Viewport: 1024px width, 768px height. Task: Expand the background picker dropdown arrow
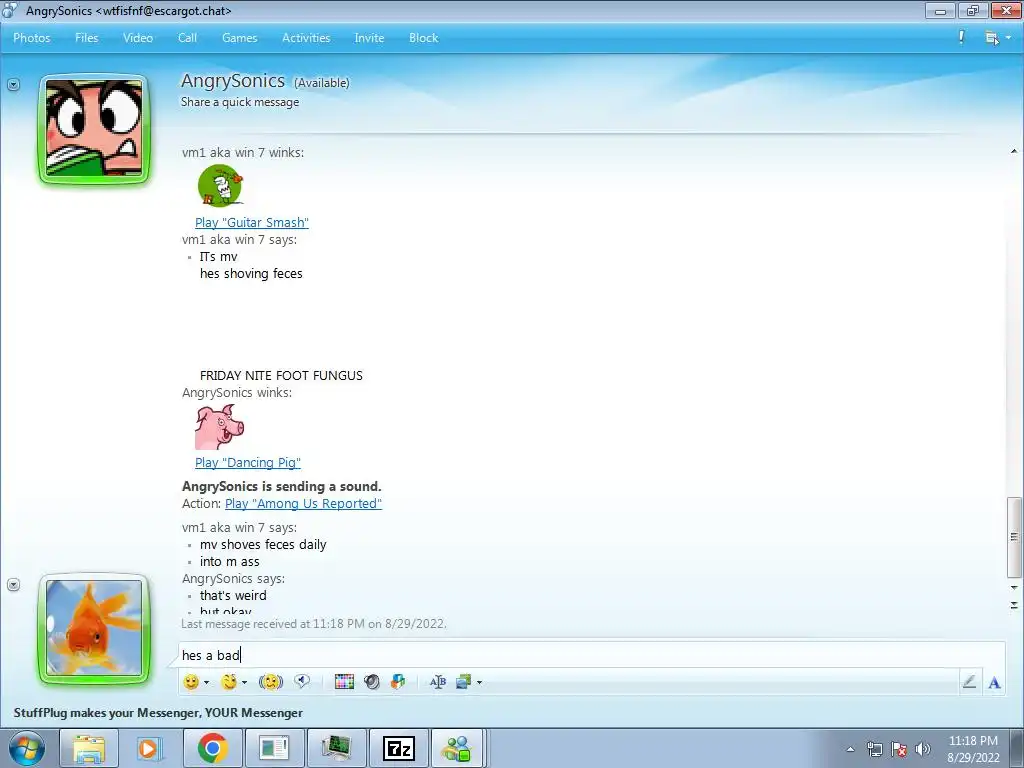coord(479,682)
